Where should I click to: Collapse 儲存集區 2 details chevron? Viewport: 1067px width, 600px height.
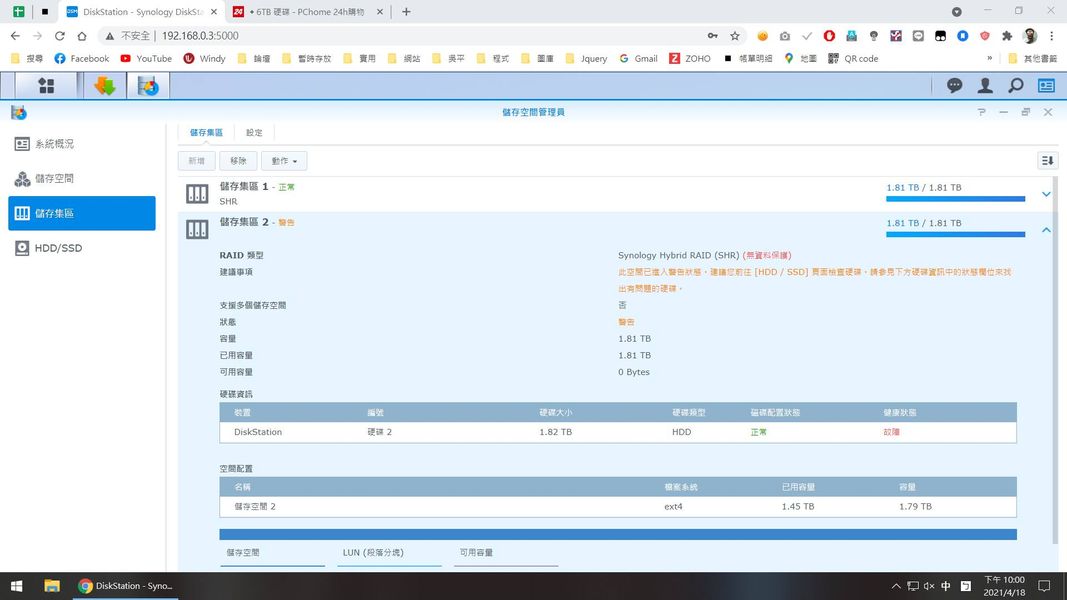coord(1046,230)
